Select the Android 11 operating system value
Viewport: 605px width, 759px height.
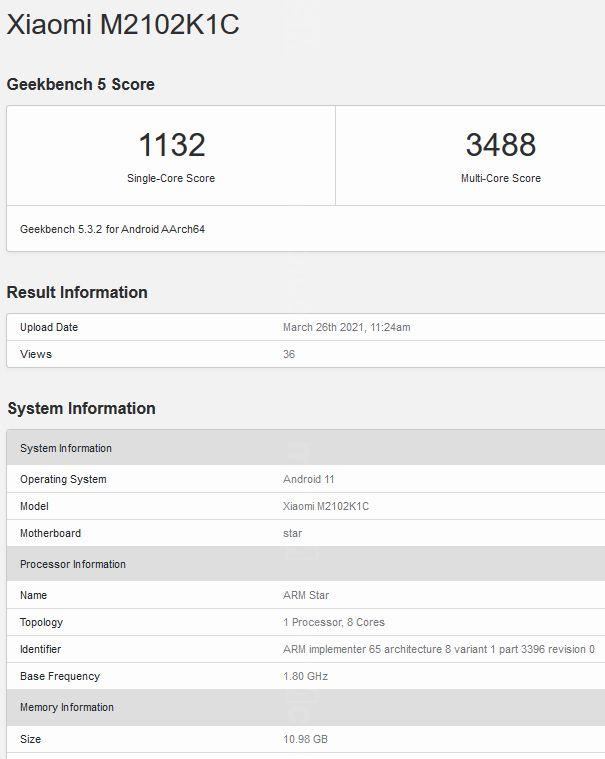308,479
